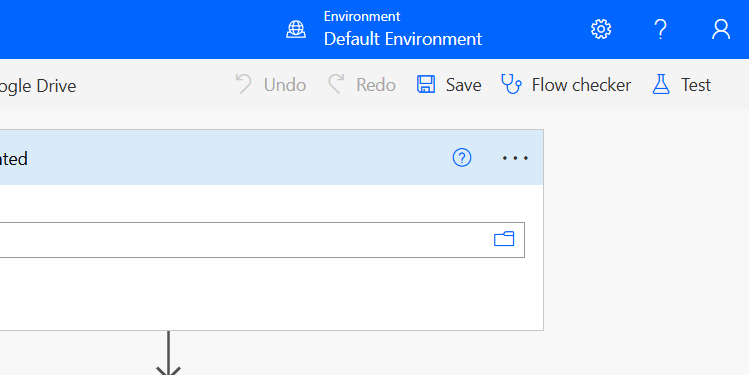Viewport: 749px width, 375px height.
Task: Open the account profile icon
Action: tap(721, 30)
